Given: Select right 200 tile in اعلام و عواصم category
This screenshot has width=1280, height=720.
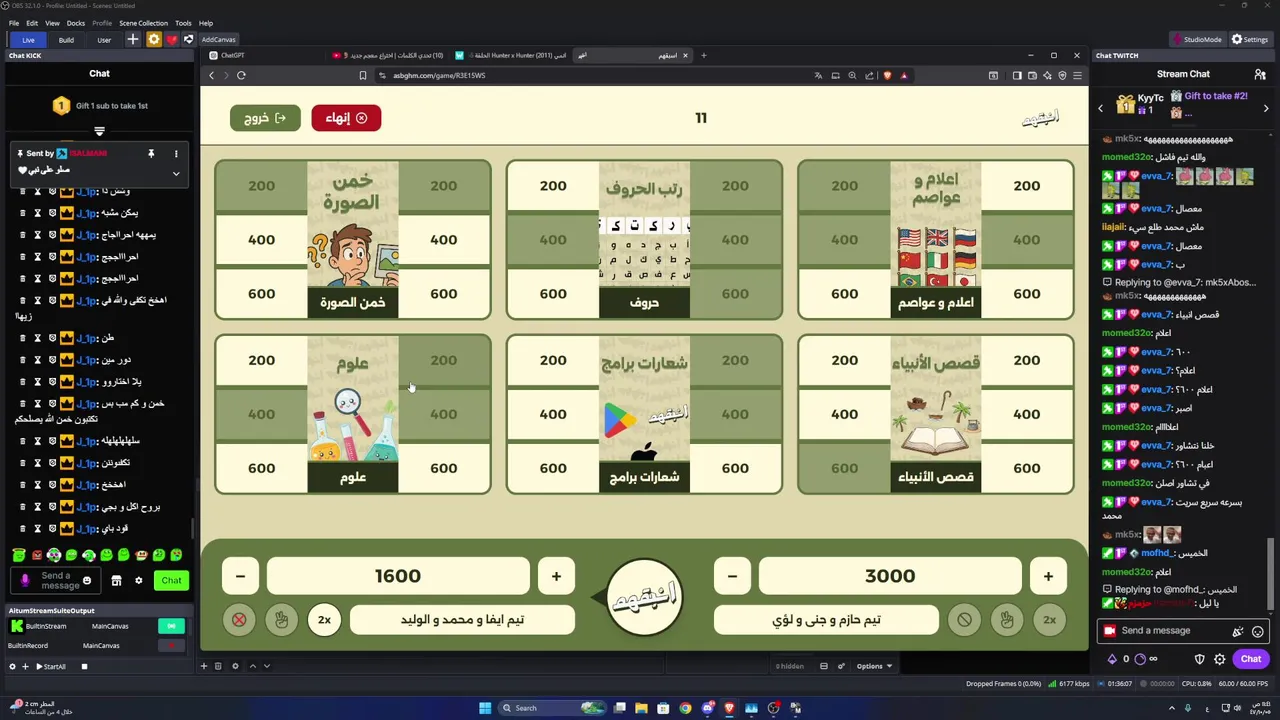Looking at the screenshot, I should (x=1026, y=186).
